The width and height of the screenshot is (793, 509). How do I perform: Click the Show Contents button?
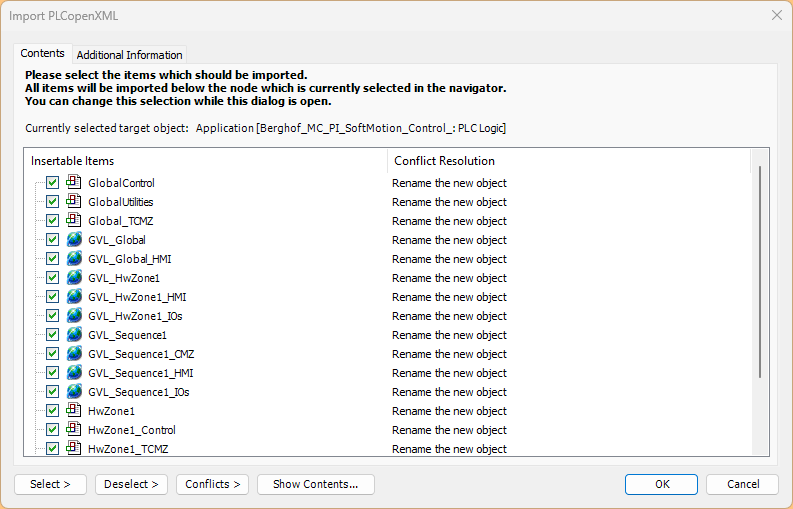point(316,484)
